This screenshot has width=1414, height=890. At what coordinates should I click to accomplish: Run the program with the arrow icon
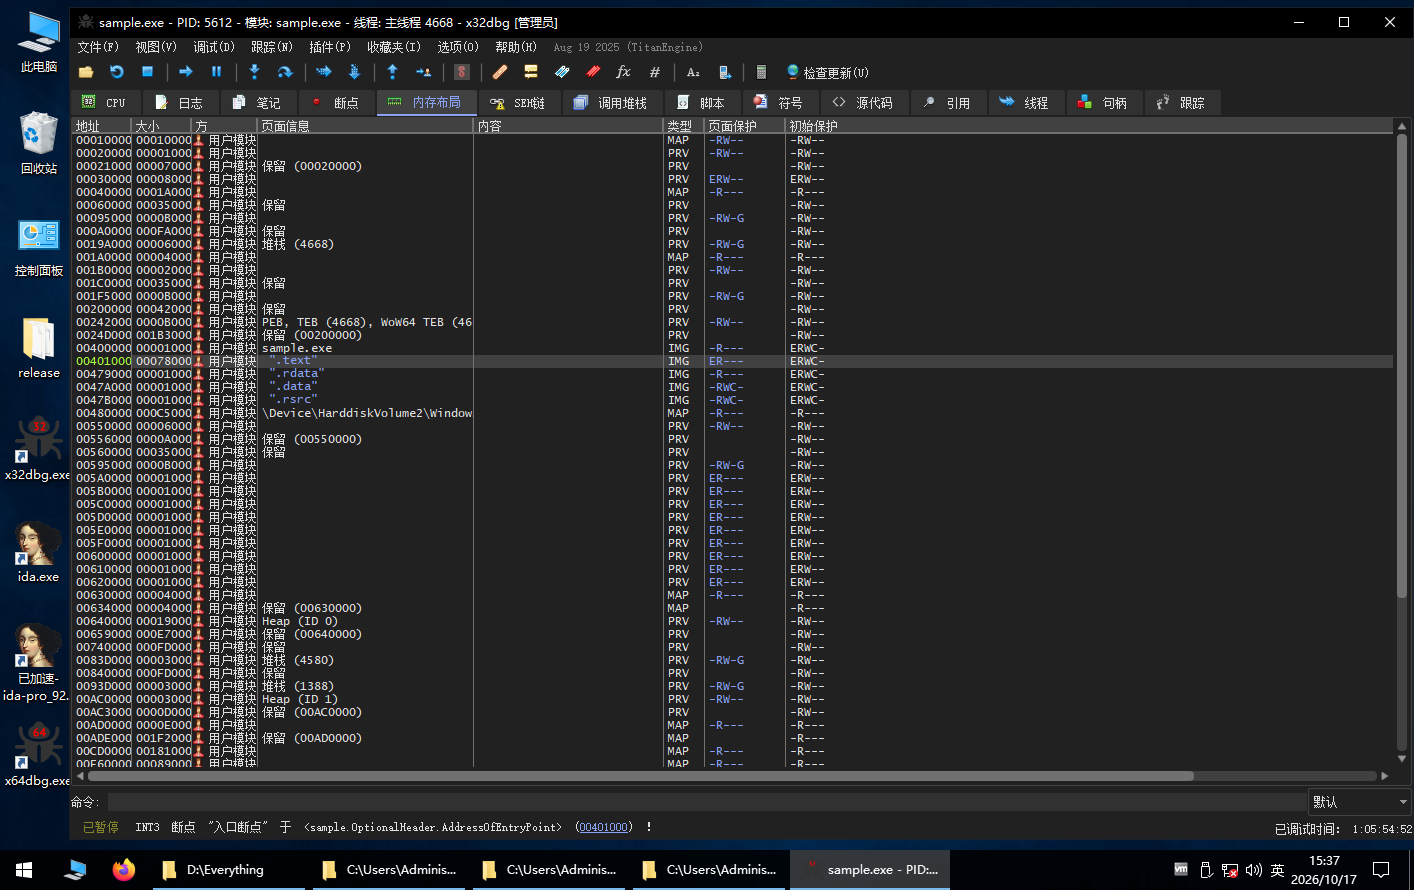point(186,72)
